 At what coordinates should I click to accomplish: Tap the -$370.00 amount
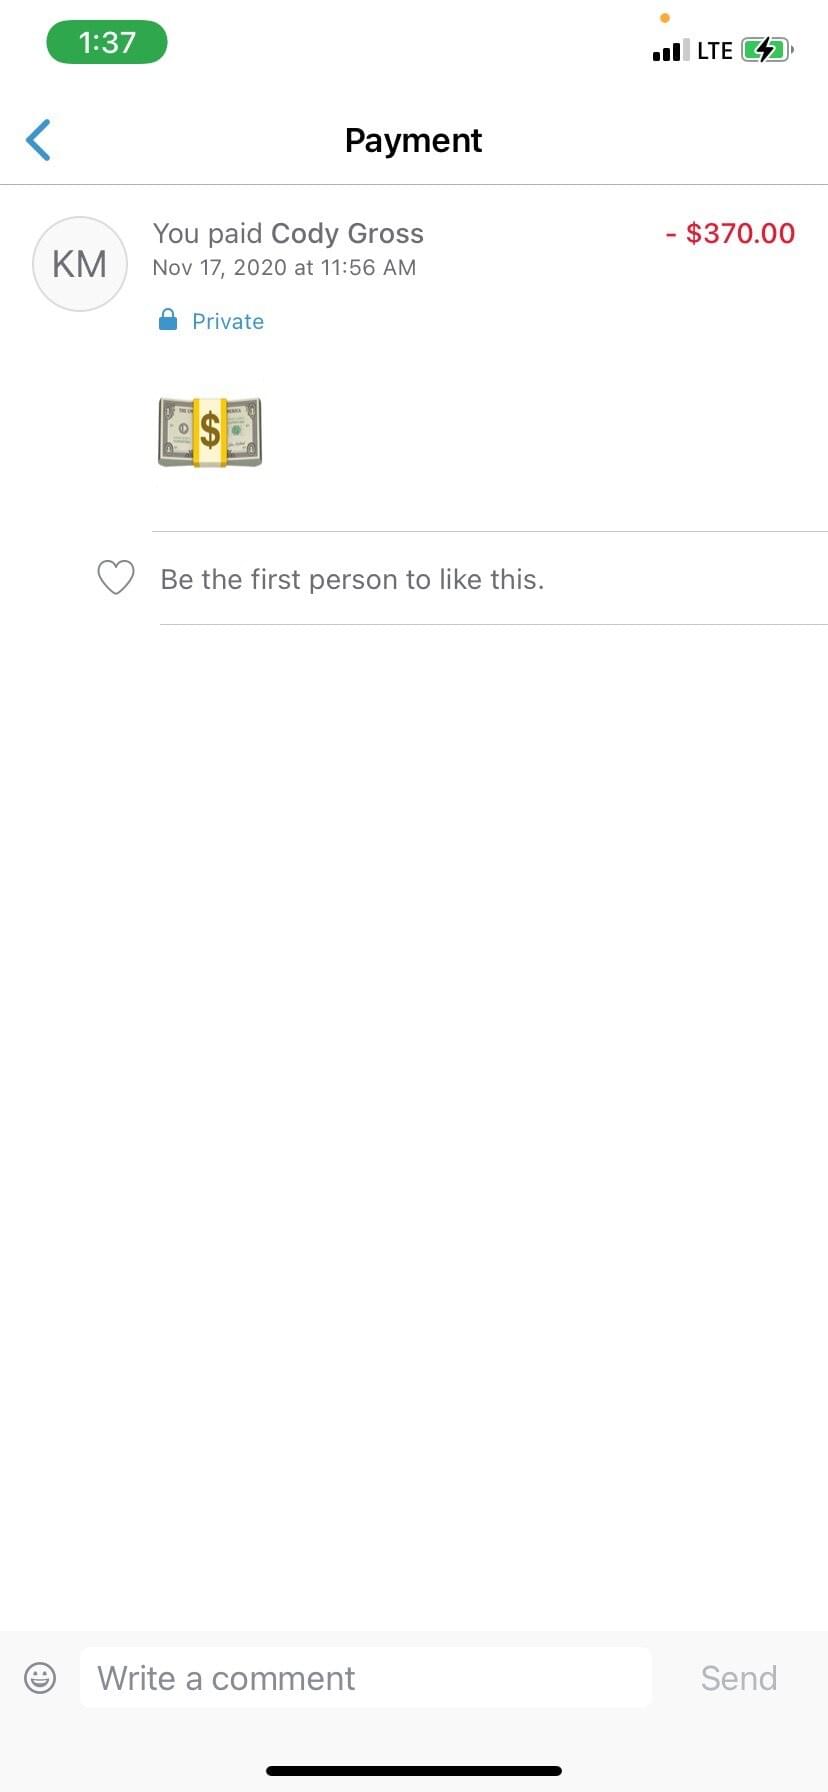[x=730, y=233]
